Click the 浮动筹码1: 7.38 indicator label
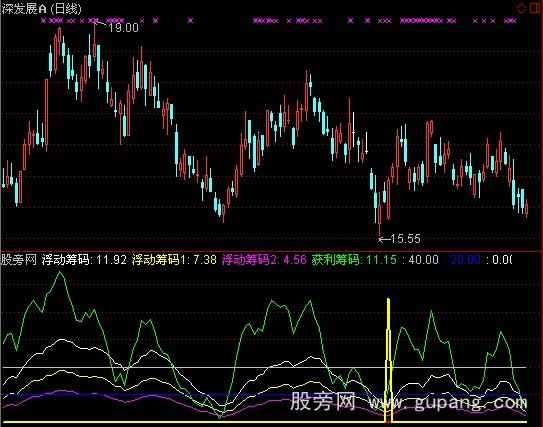The width and height of the screenshot is (543, 427). pos(174,259)
